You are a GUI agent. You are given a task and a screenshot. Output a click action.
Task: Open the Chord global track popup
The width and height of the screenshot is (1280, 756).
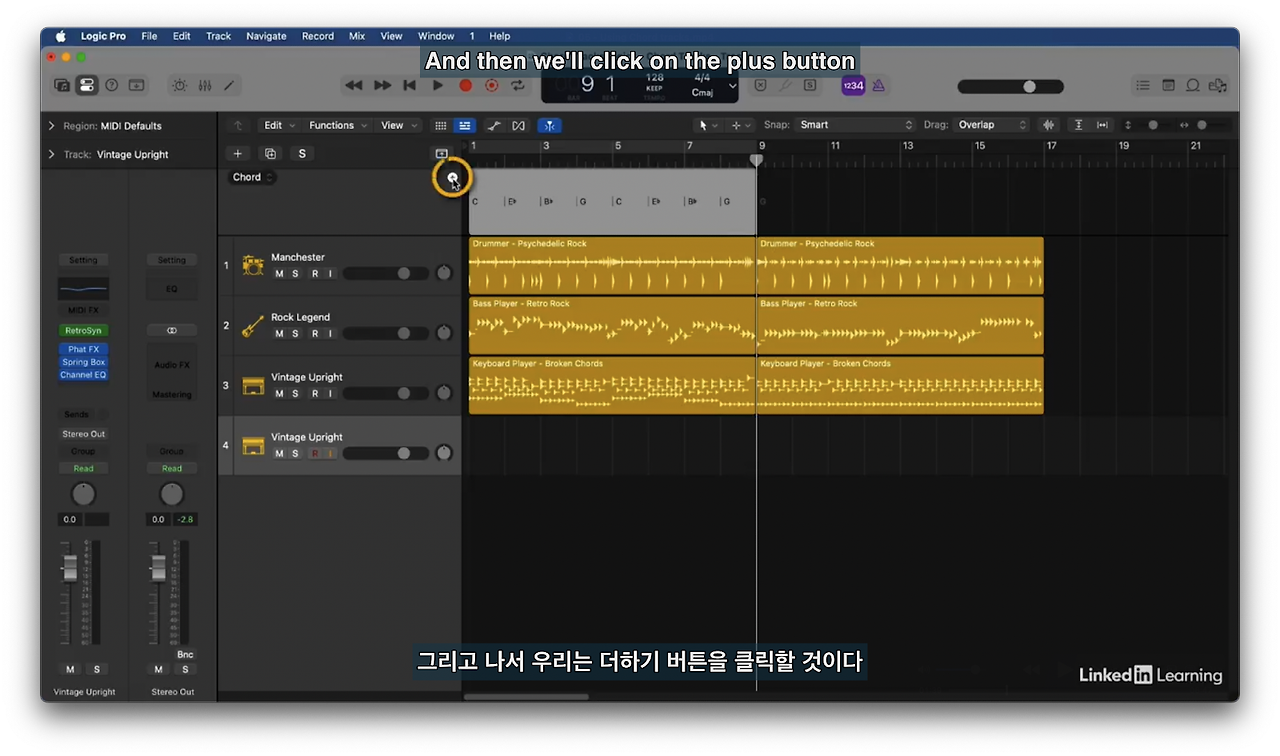(x=253, y=177)
